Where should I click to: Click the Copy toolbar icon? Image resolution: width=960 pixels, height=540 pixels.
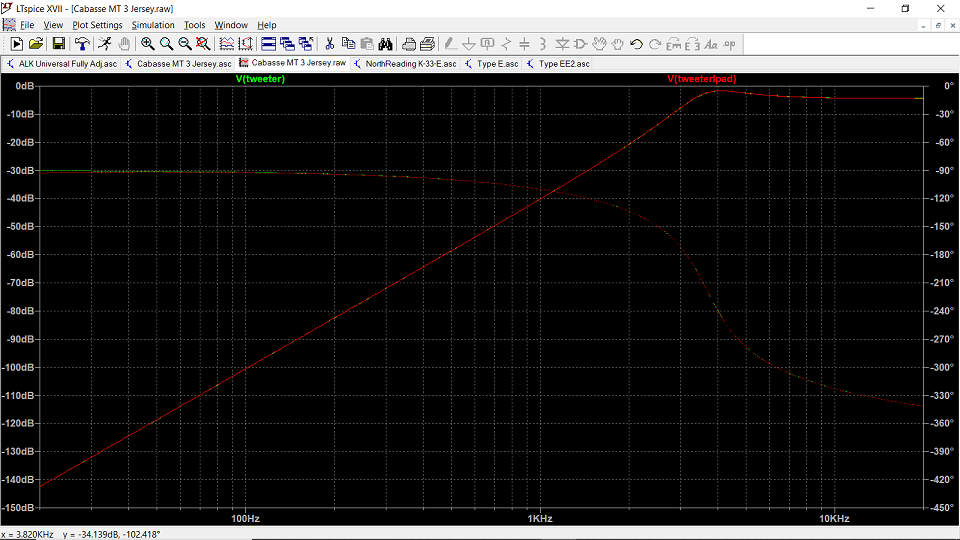pos(348,44)
